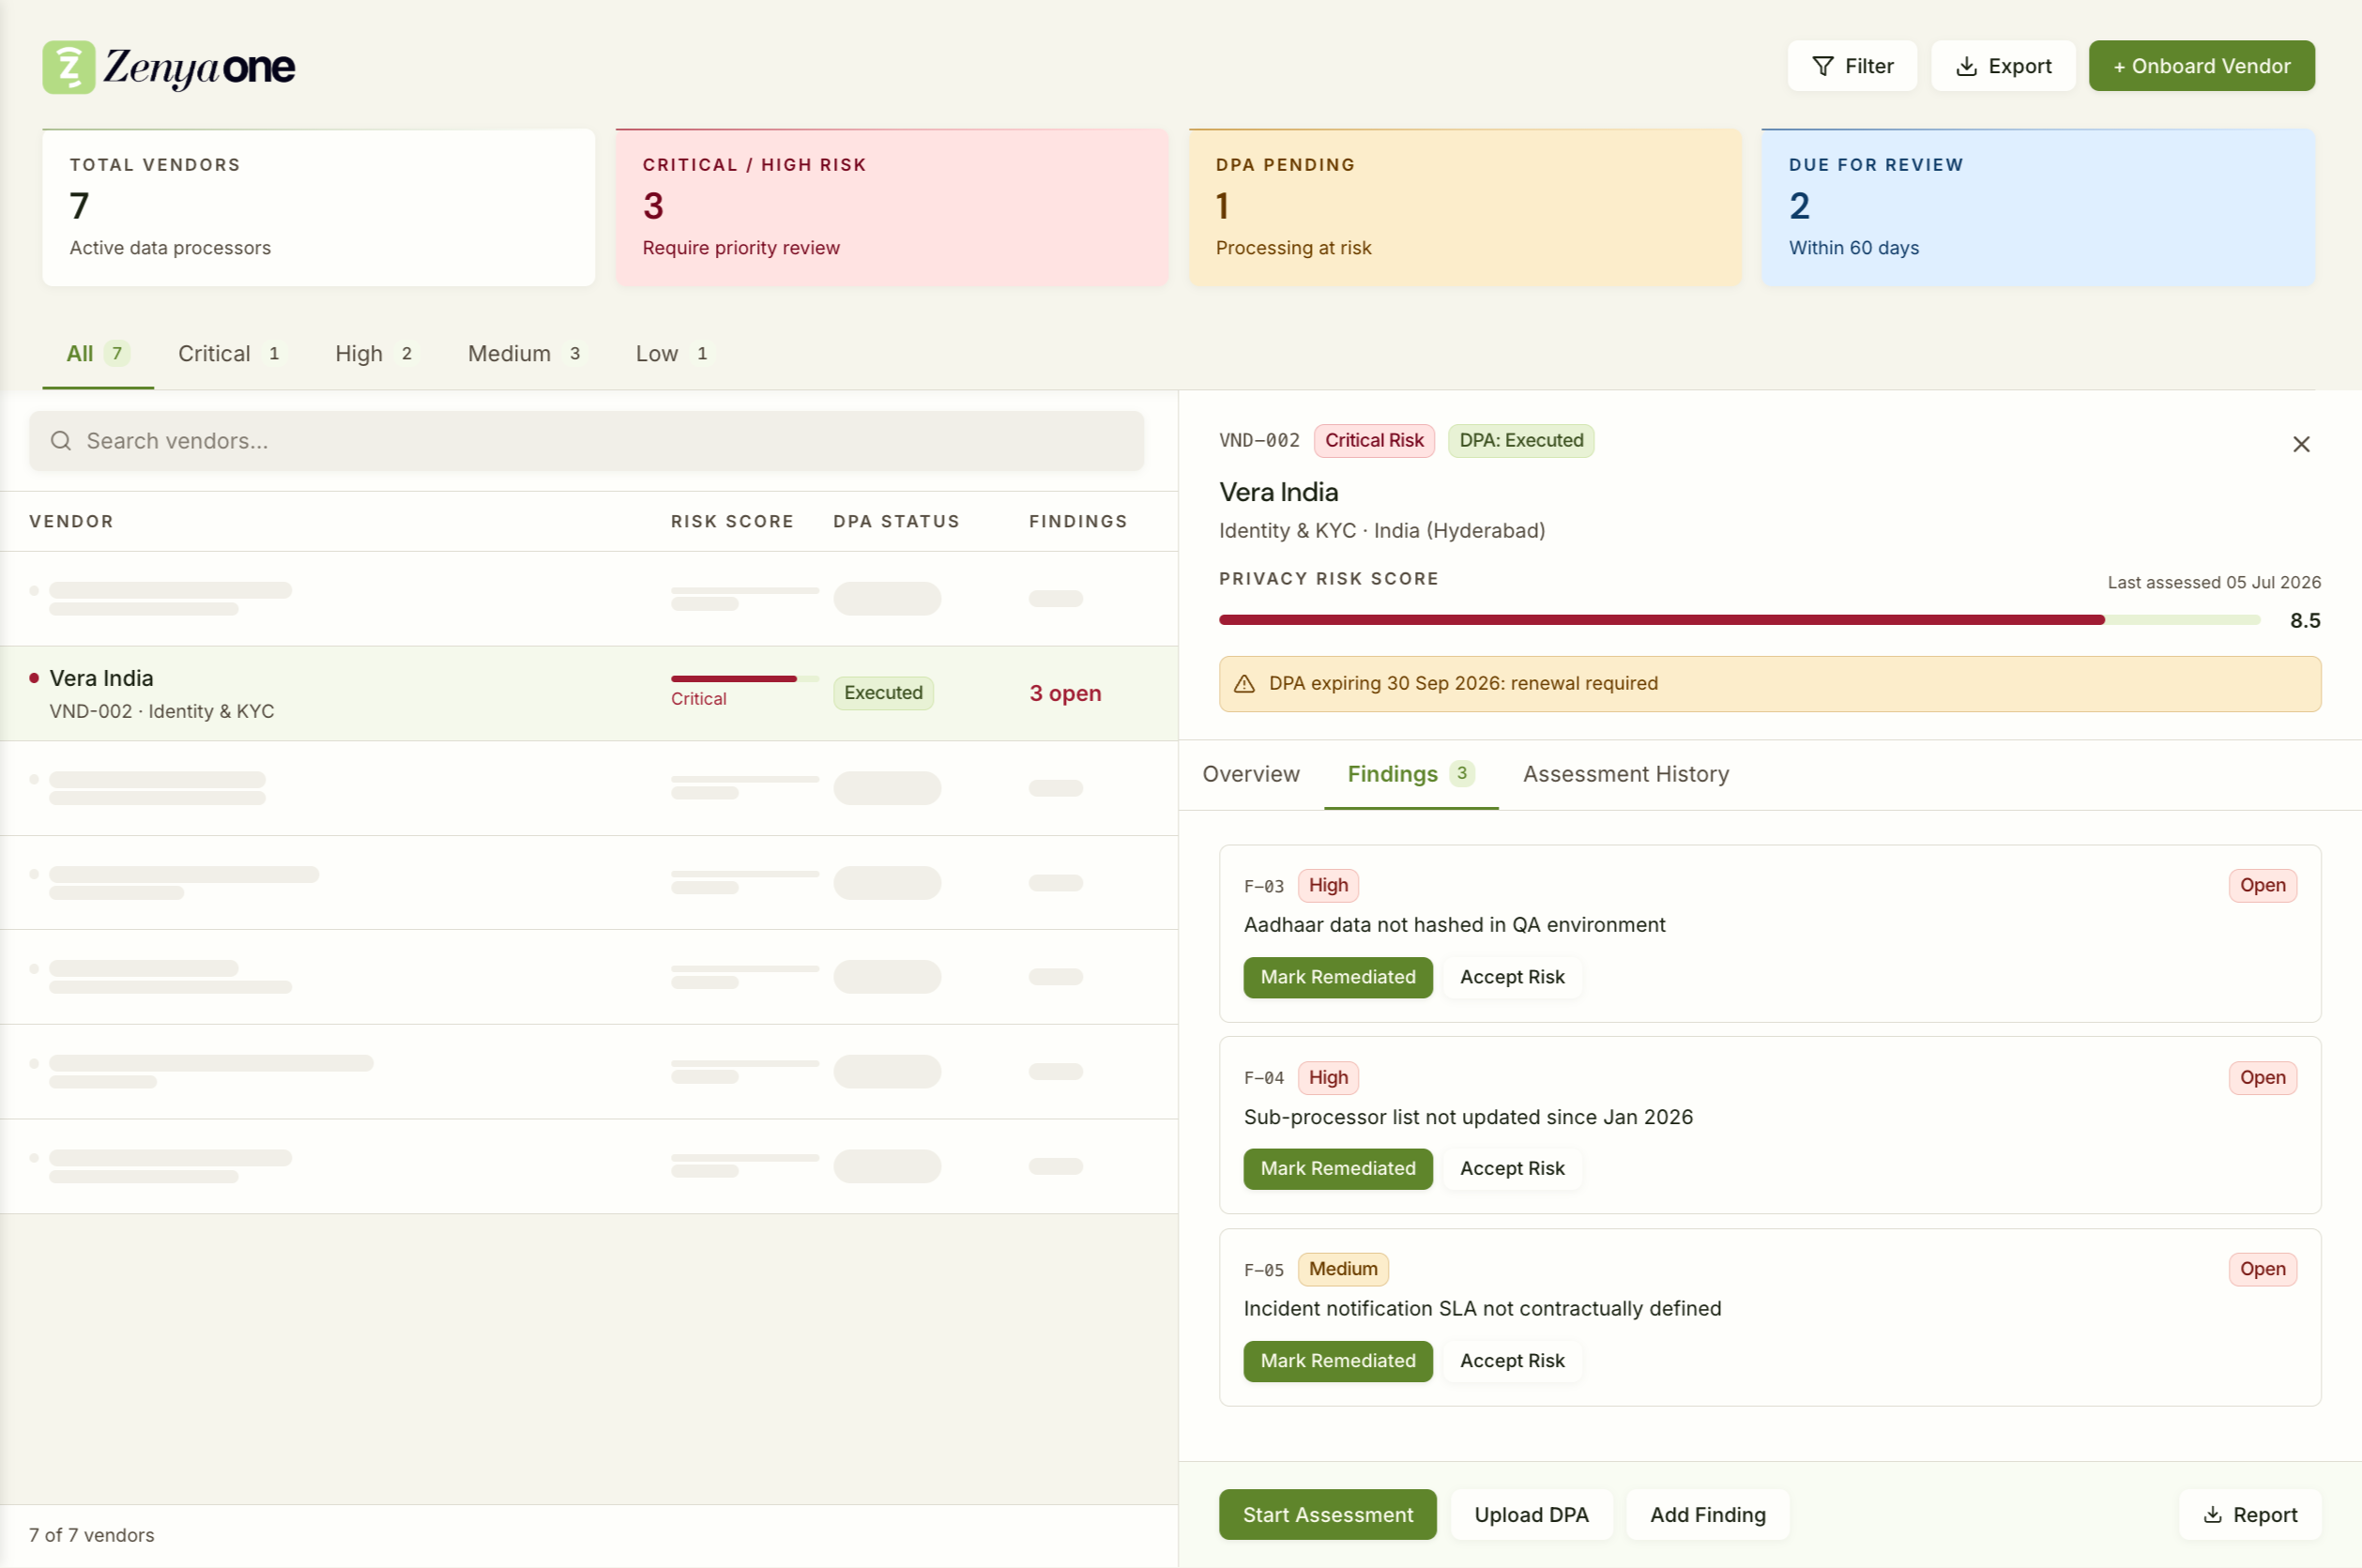Screen dimensions: 2362x1568
Task: Click the Executed status badge in table
Action: [882, 693]
